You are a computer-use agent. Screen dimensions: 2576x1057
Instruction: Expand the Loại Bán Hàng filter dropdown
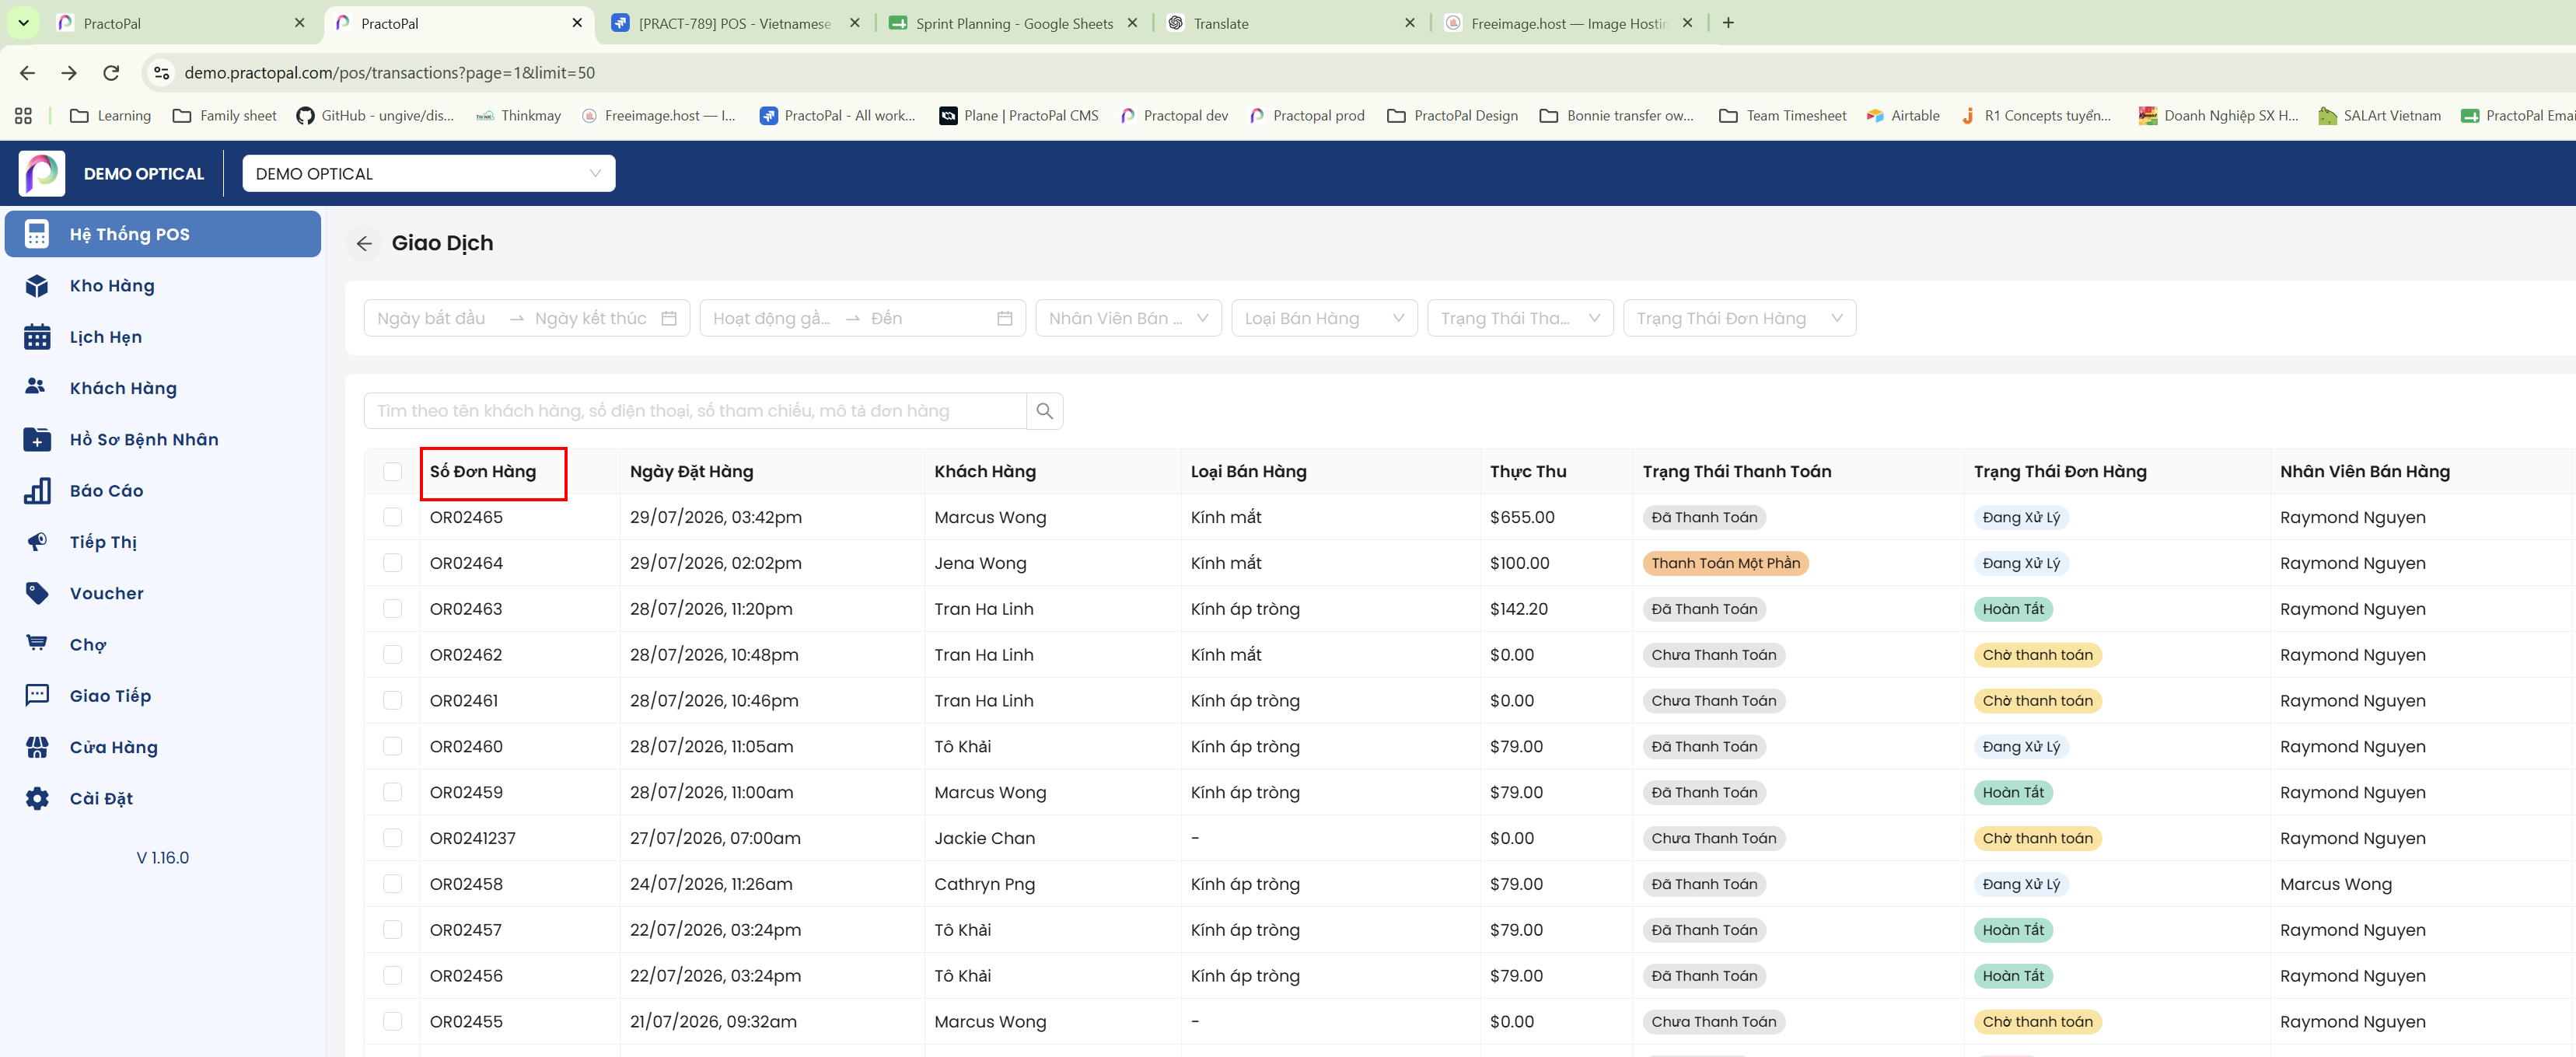point(1324,318)
